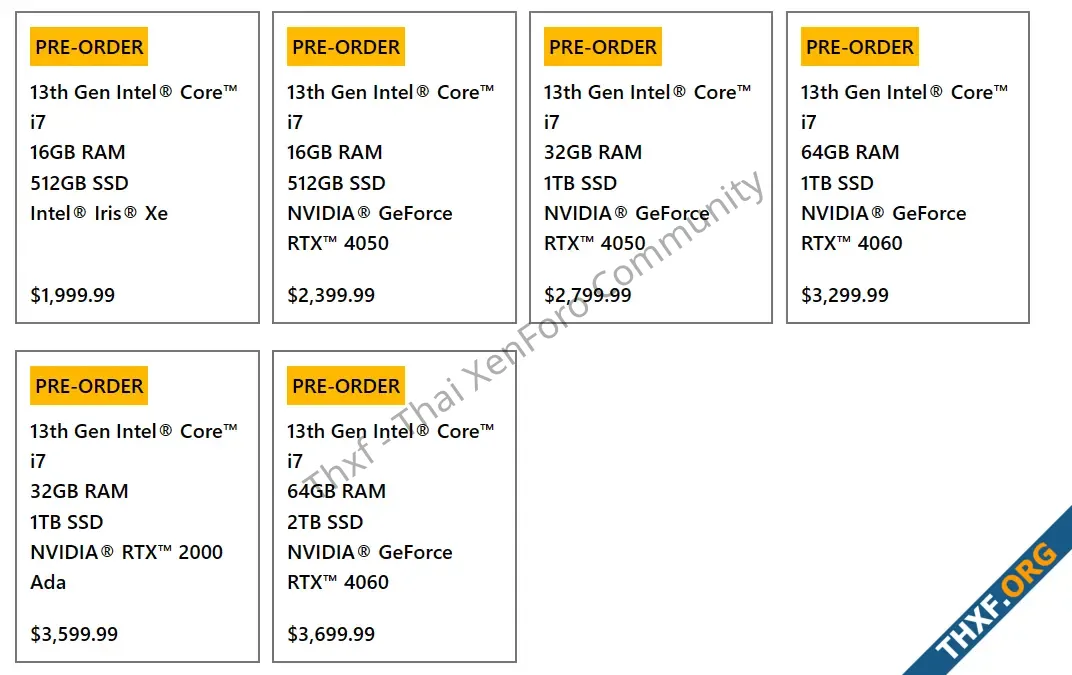This screenshot has width=1072, height=675.
Task: Click the Intel Iris Xe graphics label
Action: [x=99, y=213]
